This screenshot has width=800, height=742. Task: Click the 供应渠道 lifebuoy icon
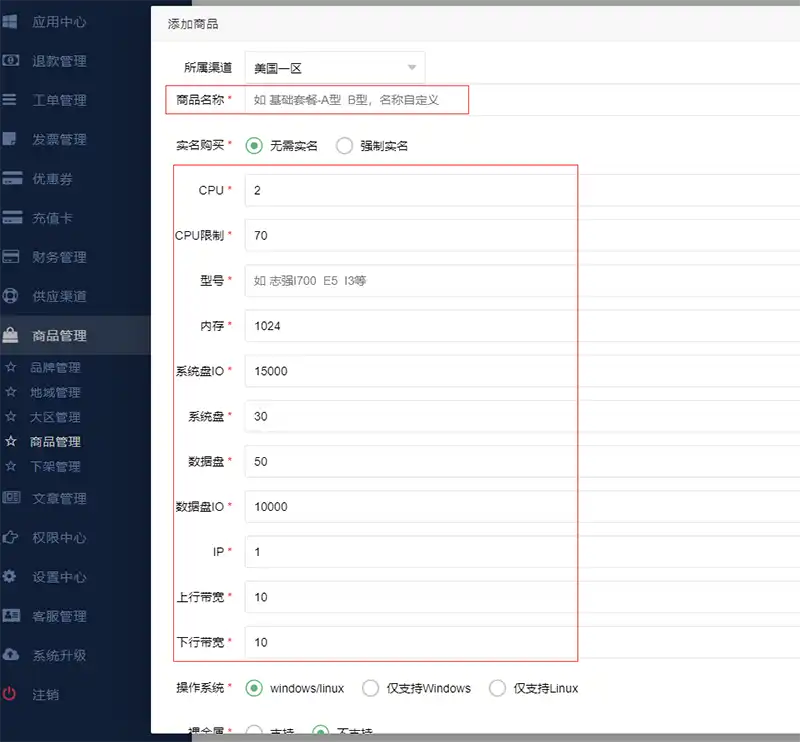pyautogui.click(x=10, y=296)
